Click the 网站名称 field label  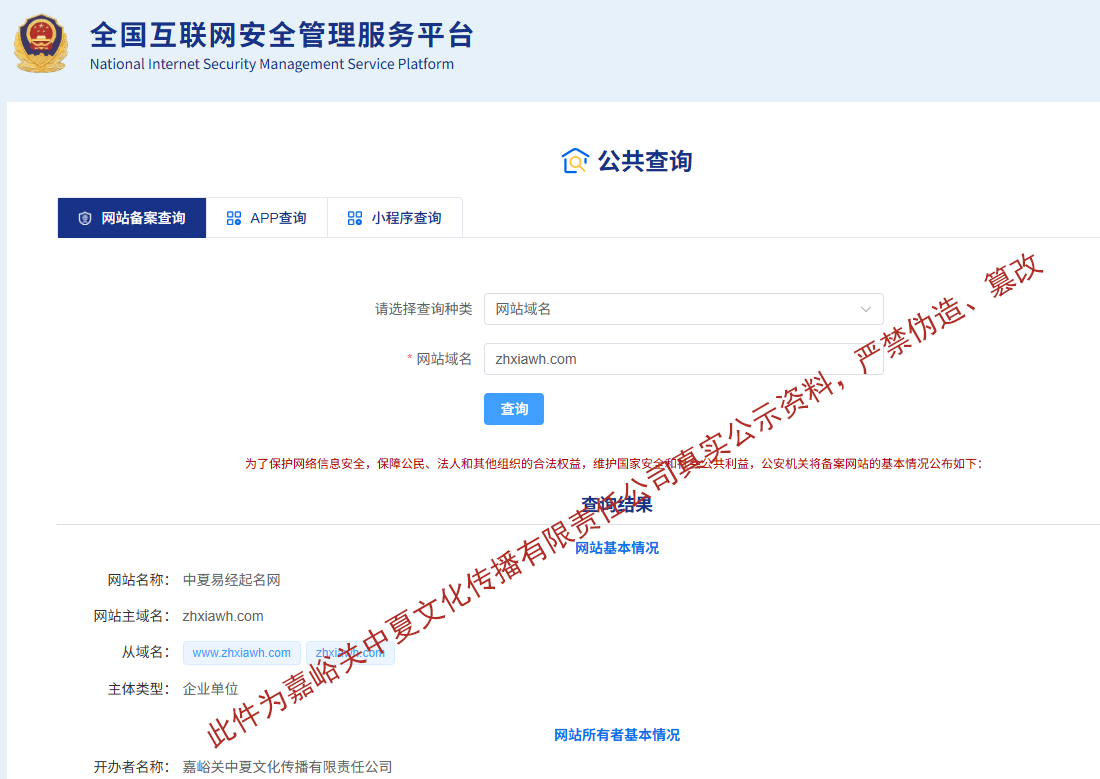click(x=138, y=580)
